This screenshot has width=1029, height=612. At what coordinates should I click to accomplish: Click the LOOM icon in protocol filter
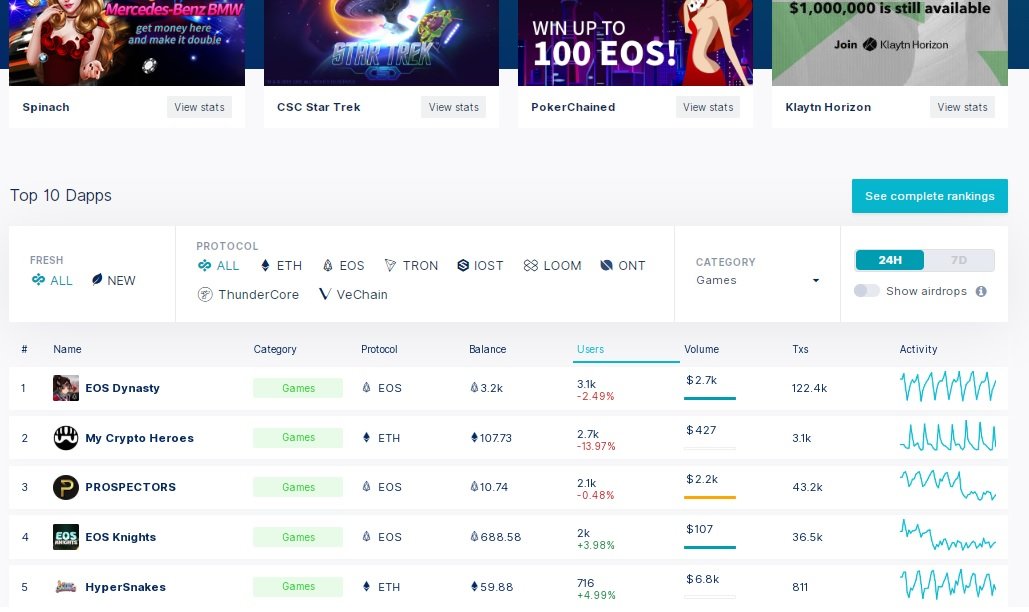[x=530, y=265]
